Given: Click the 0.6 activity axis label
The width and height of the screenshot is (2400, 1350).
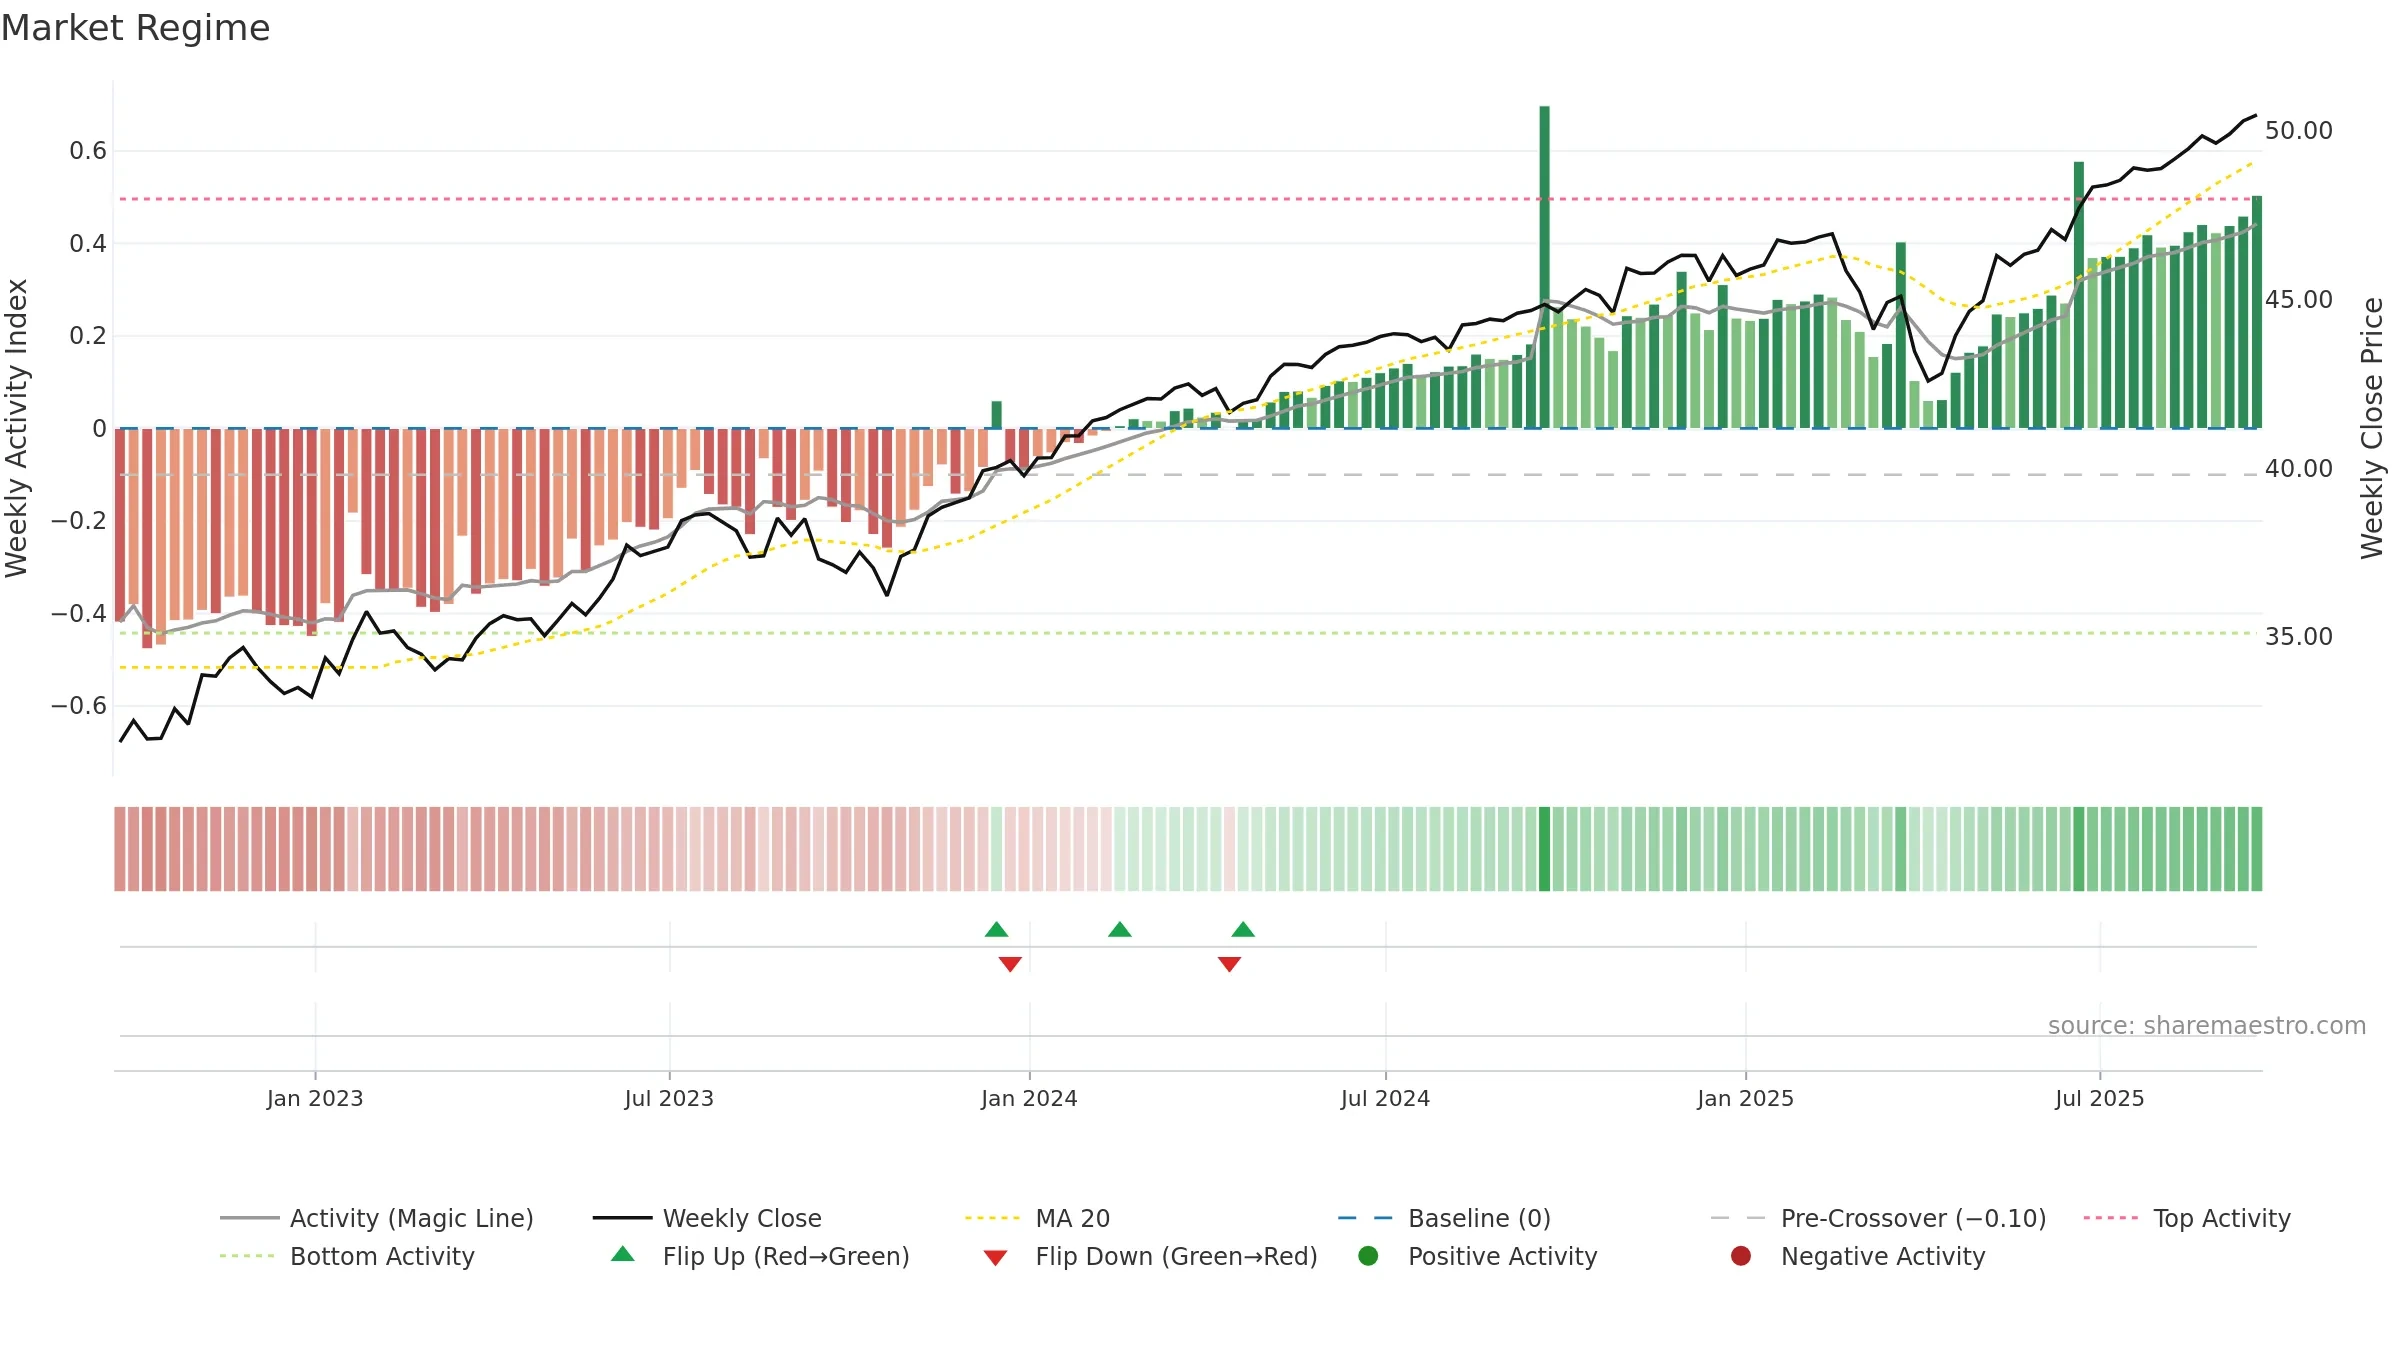Looking at the screenshot, I should (x=87, y=151).
